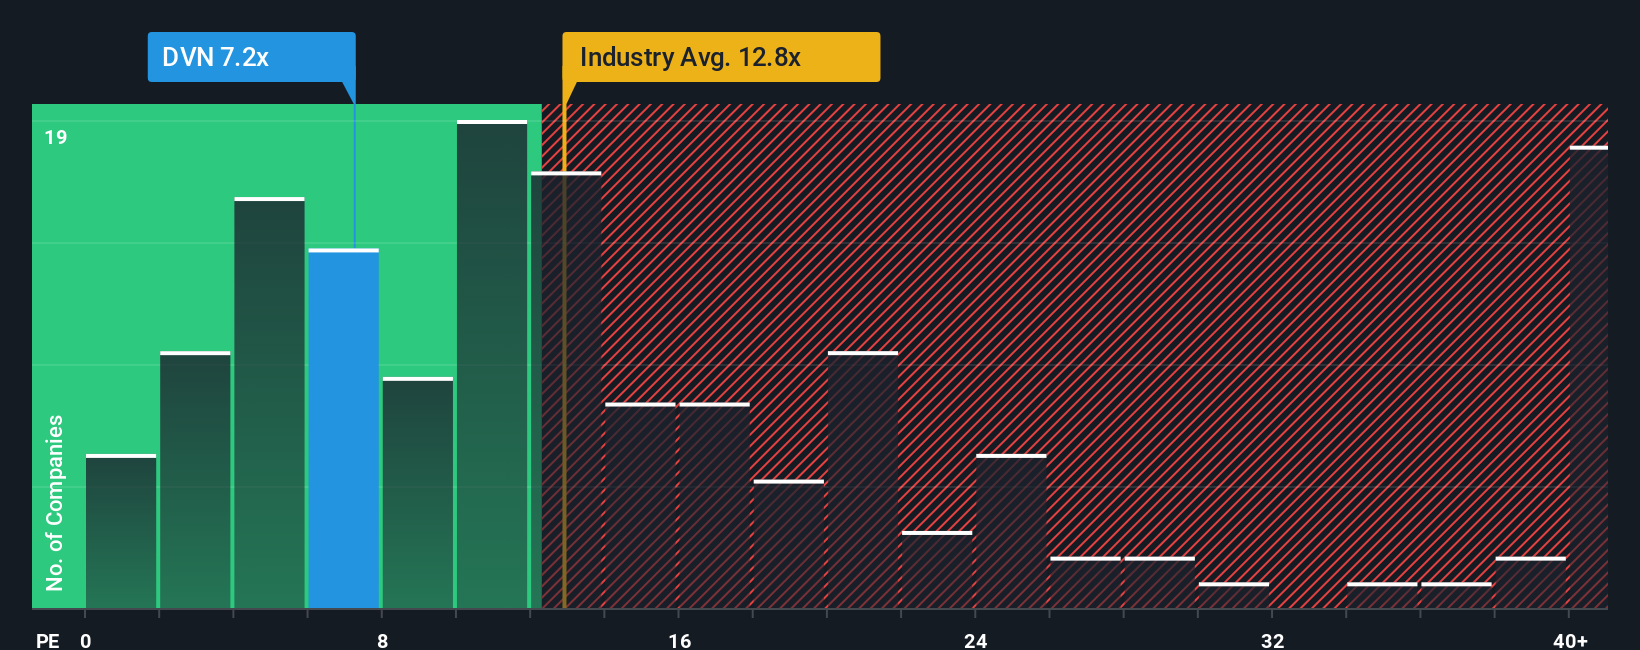The height and width of the screenshot is (650, 1640).
Task: Click the '16' label on the PE axis
Action: point(679,640)
